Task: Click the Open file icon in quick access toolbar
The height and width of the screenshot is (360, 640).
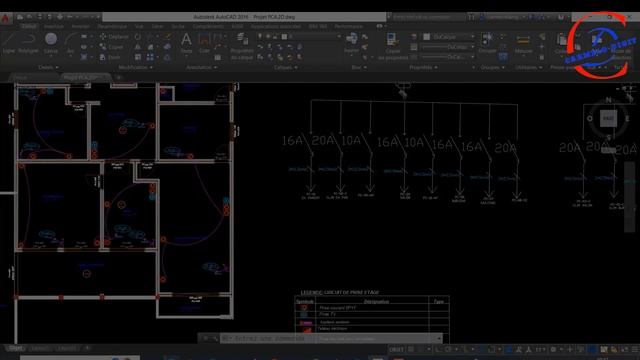Action: click(30, 17)
